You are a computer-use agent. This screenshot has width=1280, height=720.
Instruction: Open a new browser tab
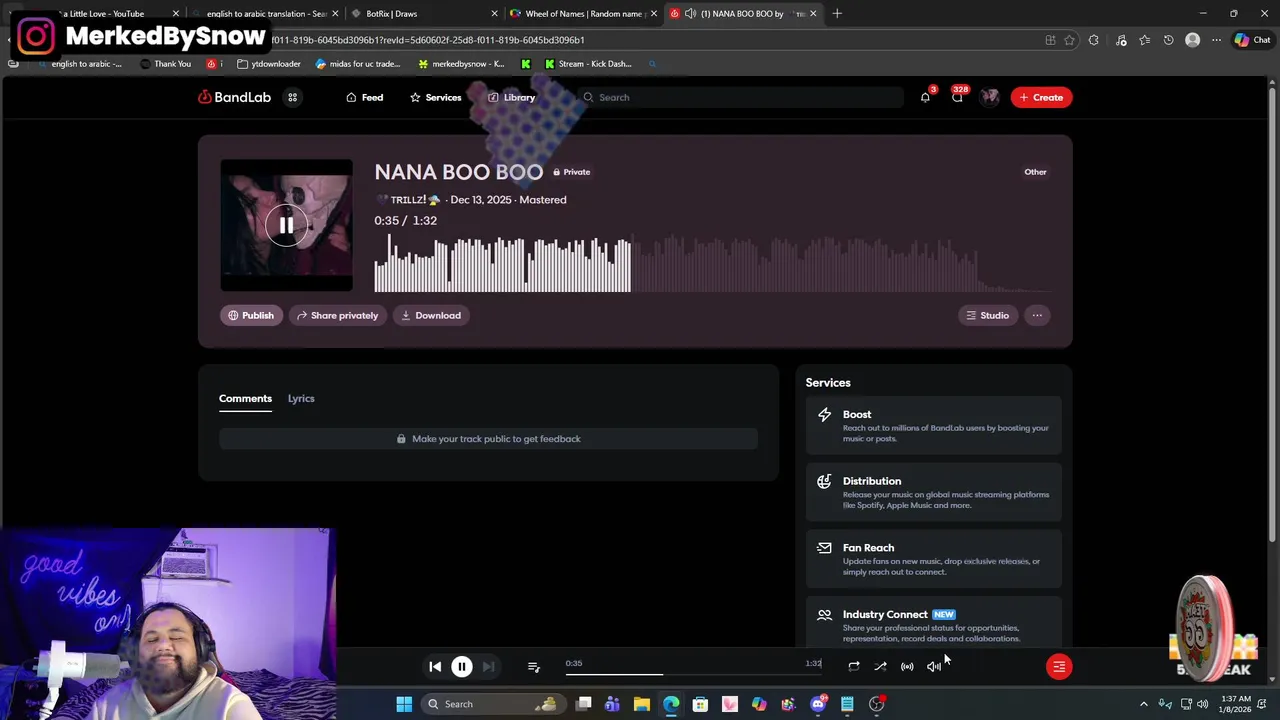tap(837, 14)
